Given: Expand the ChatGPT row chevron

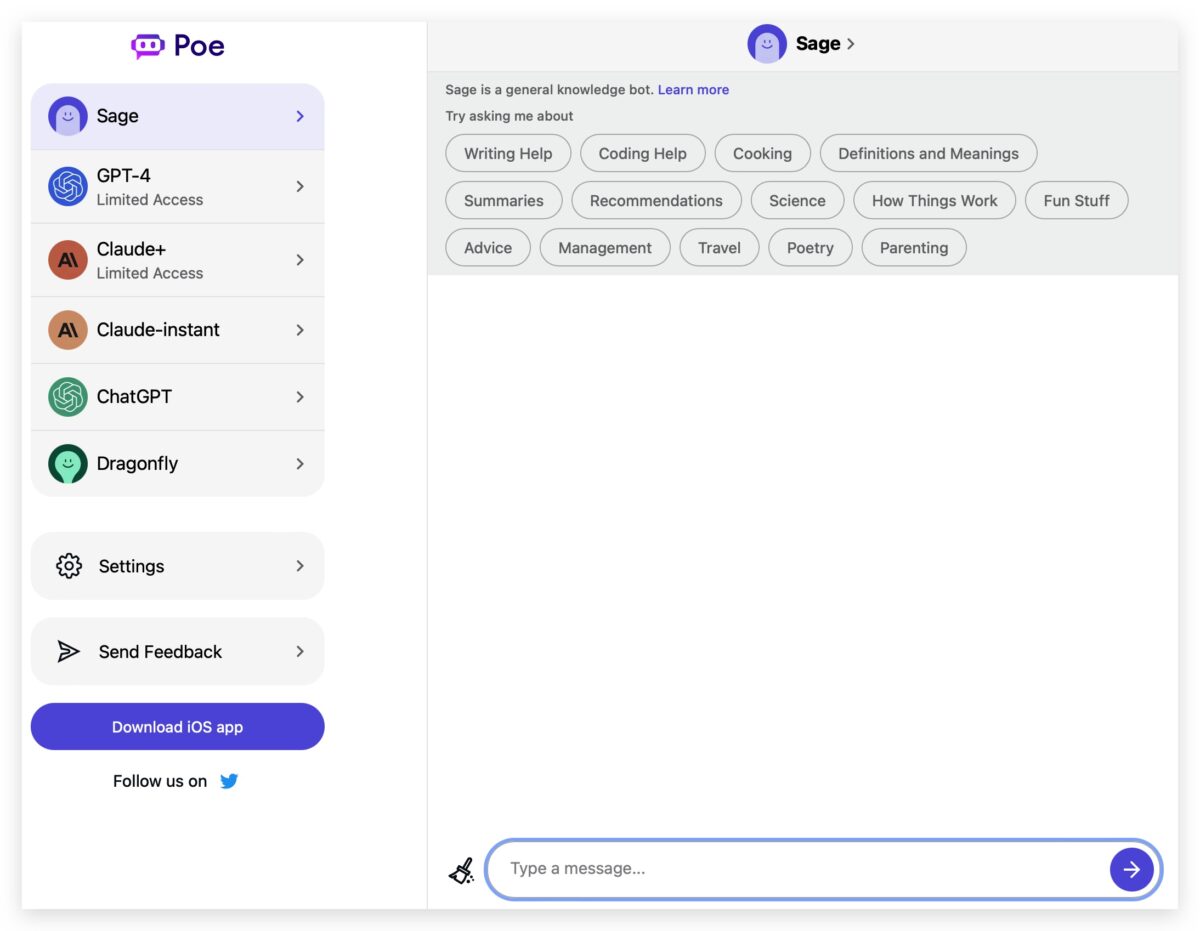Looking at the screenshot, I should [300, 397].
